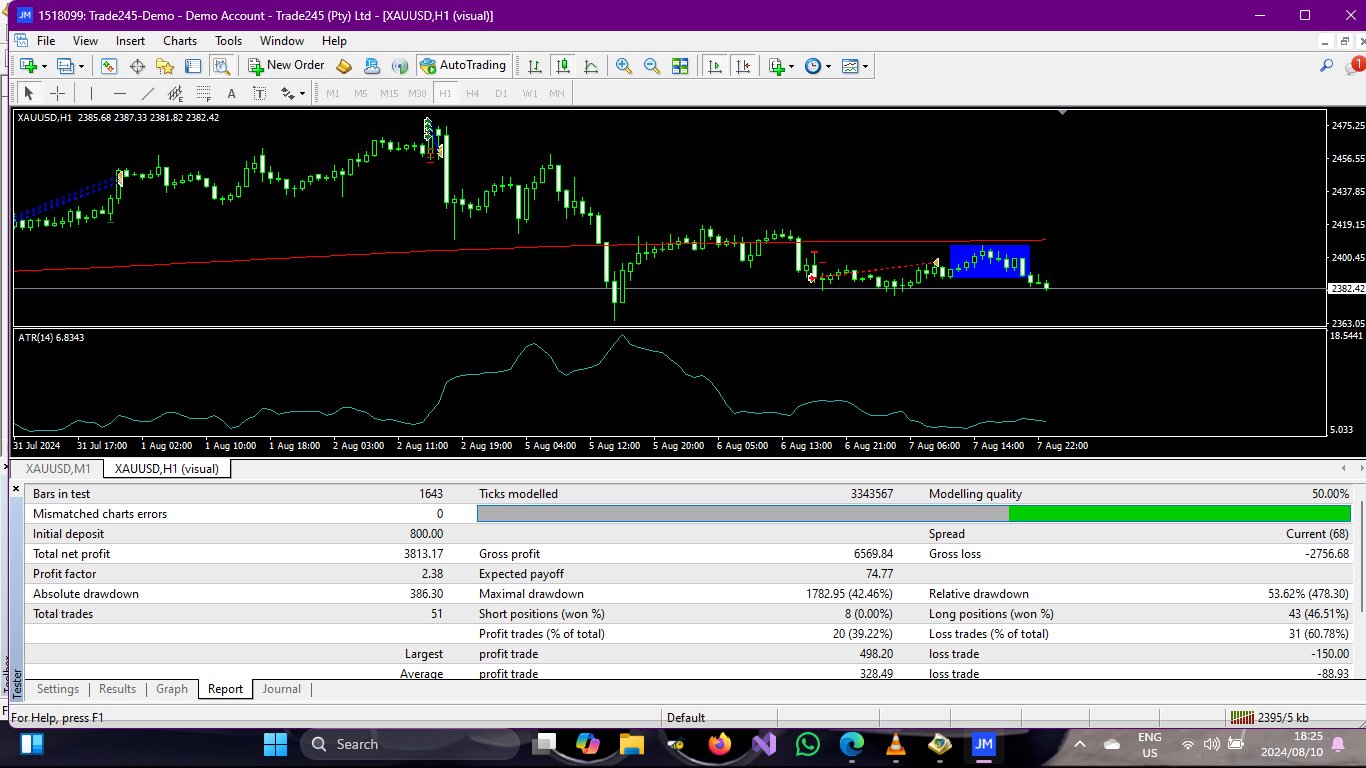Click the connection status bars icon

click(1242, 717)
